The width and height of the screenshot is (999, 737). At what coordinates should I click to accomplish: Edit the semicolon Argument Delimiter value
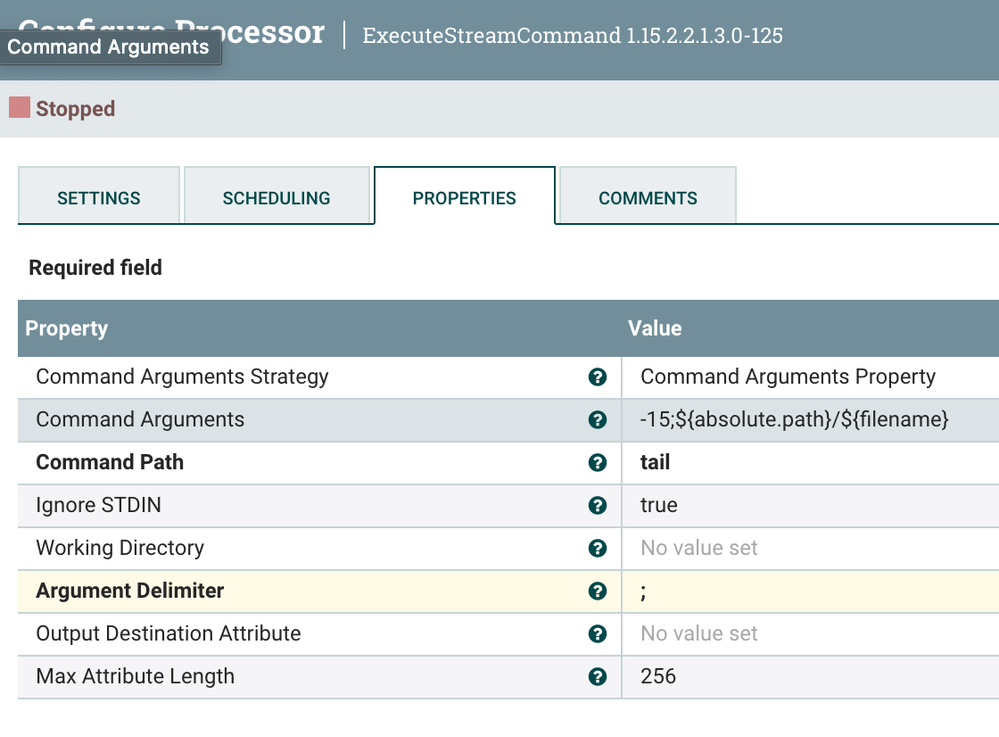point(810,592)
